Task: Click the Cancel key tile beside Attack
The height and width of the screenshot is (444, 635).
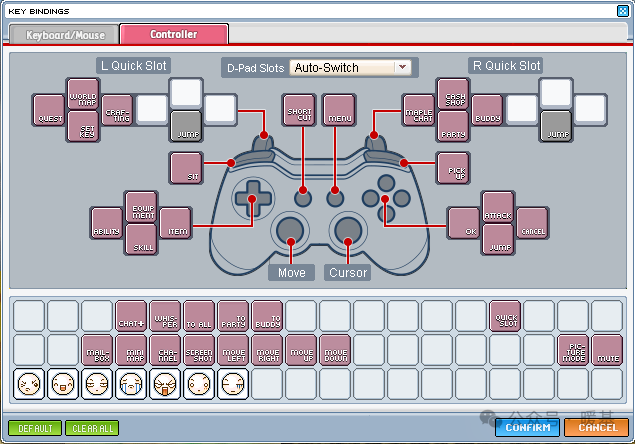Action: click(533, 223)
